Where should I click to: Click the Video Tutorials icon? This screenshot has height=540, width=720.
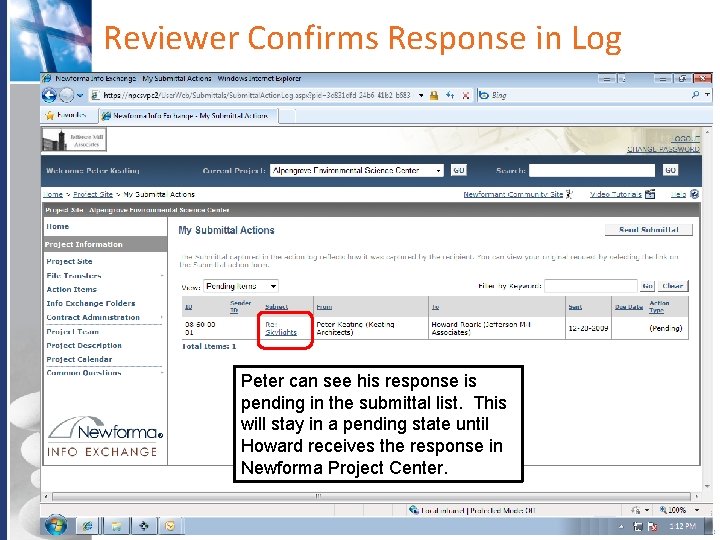point(650,194)
